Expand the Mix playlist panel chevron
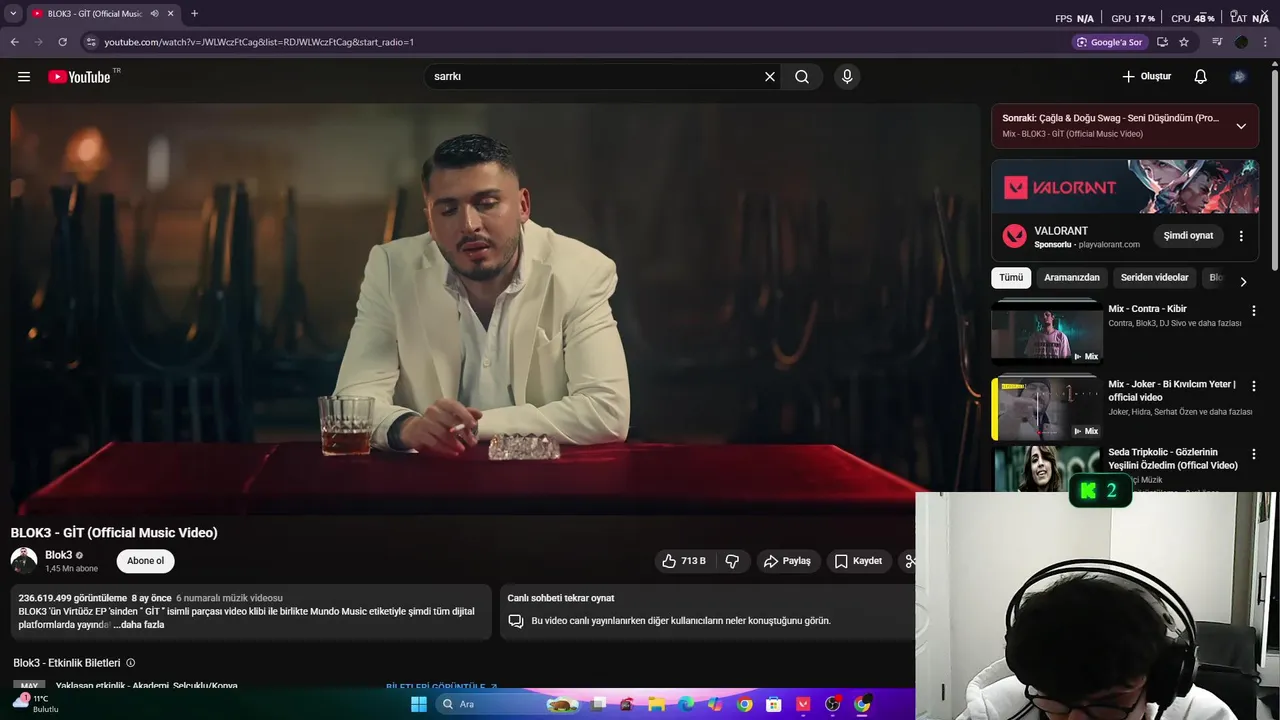The height and width of the screenshot is (720, 1280). 1241,126
